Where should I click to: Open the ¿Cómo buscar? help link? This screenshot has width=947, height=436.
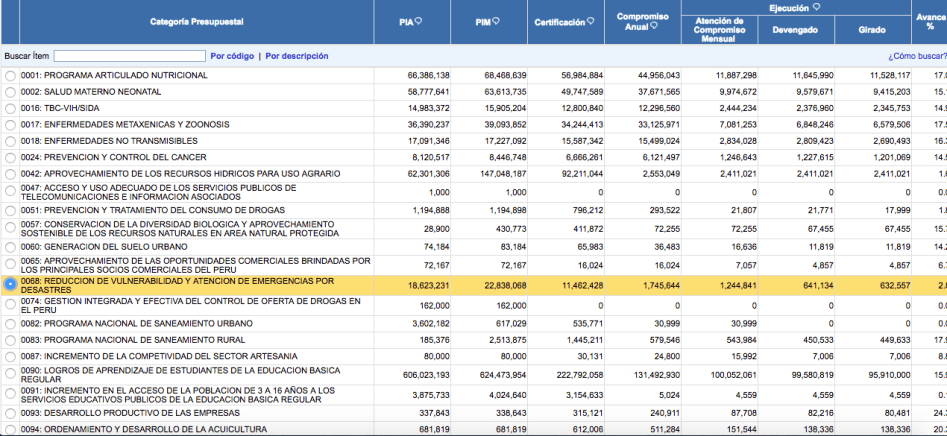[x=917, y=57]
